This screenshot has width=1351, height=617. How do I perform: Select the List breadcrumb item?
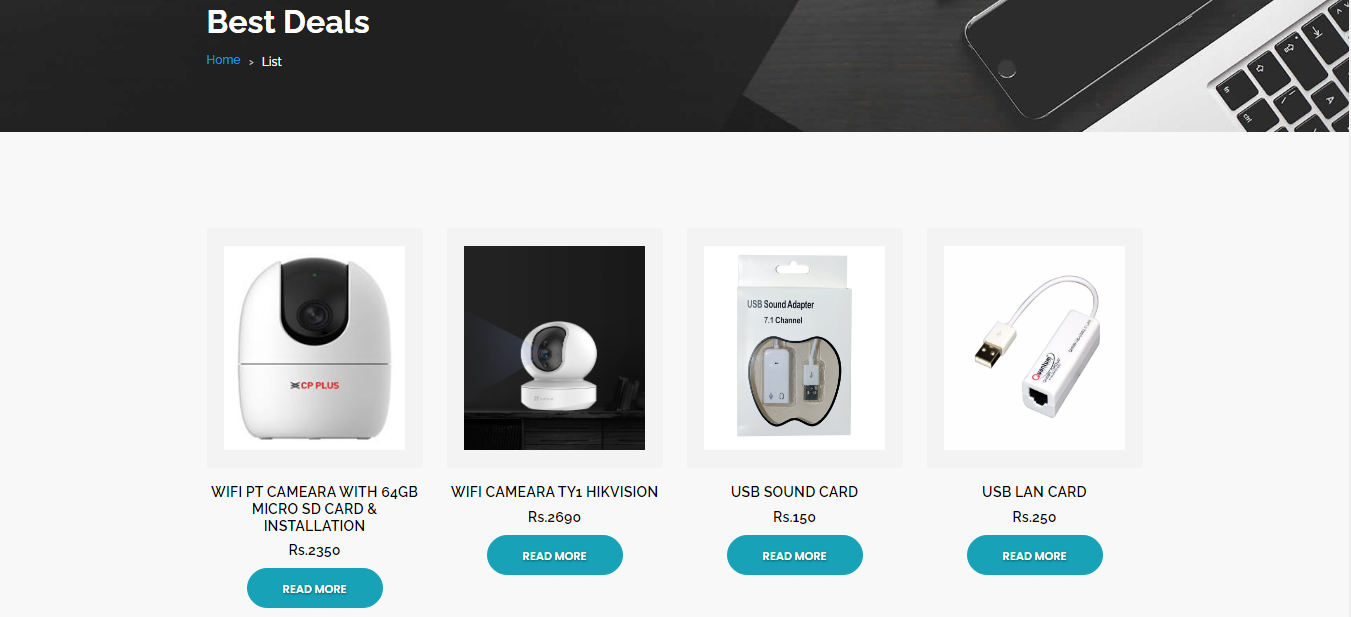pyautogui.click(x=272, y=61)
